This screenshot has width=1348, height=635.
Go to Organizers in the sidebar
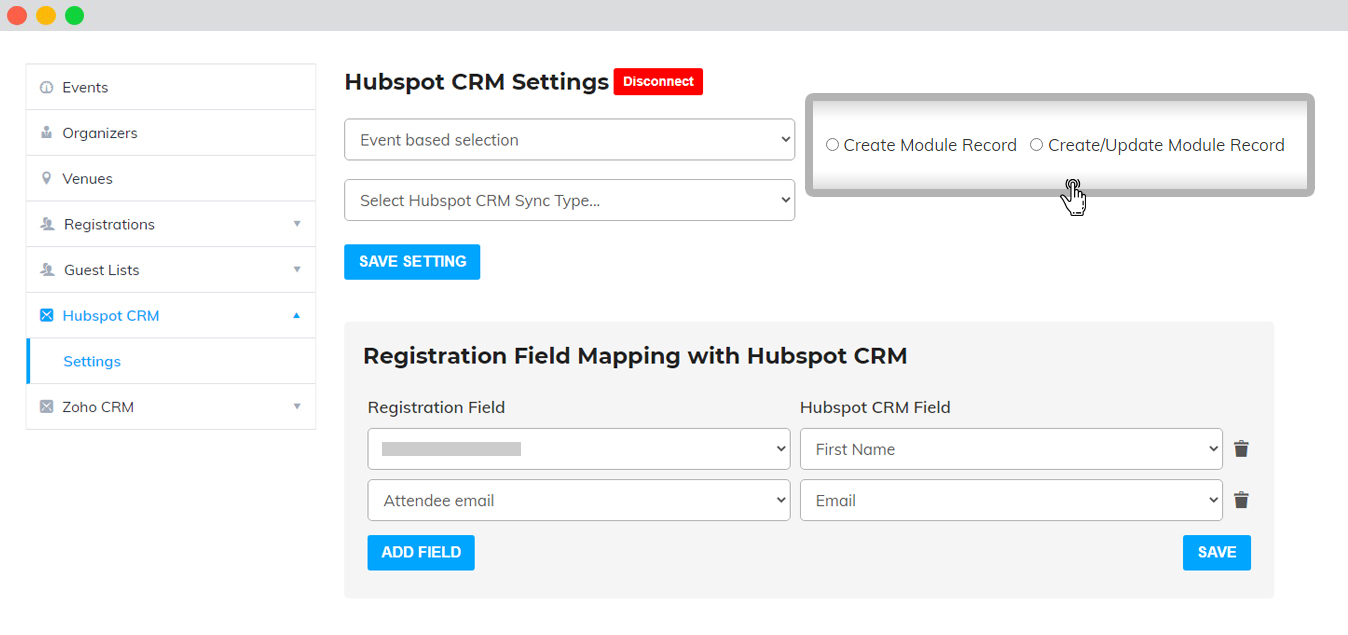[171, 133]
